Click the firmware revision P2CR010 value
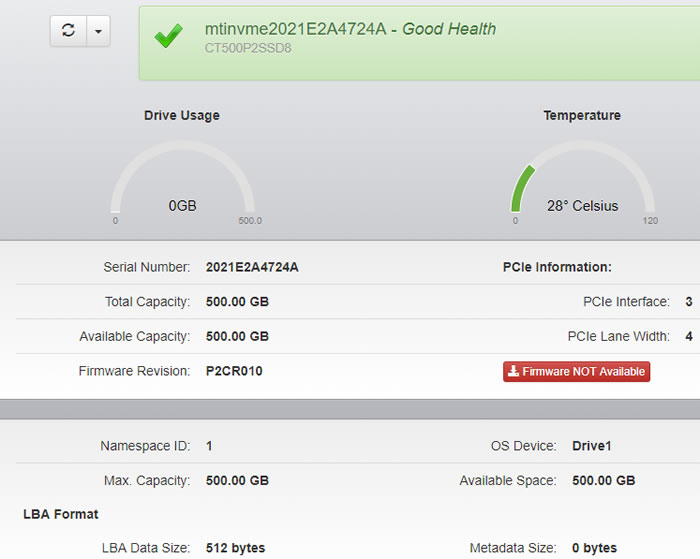 click(x=234, y=371)
